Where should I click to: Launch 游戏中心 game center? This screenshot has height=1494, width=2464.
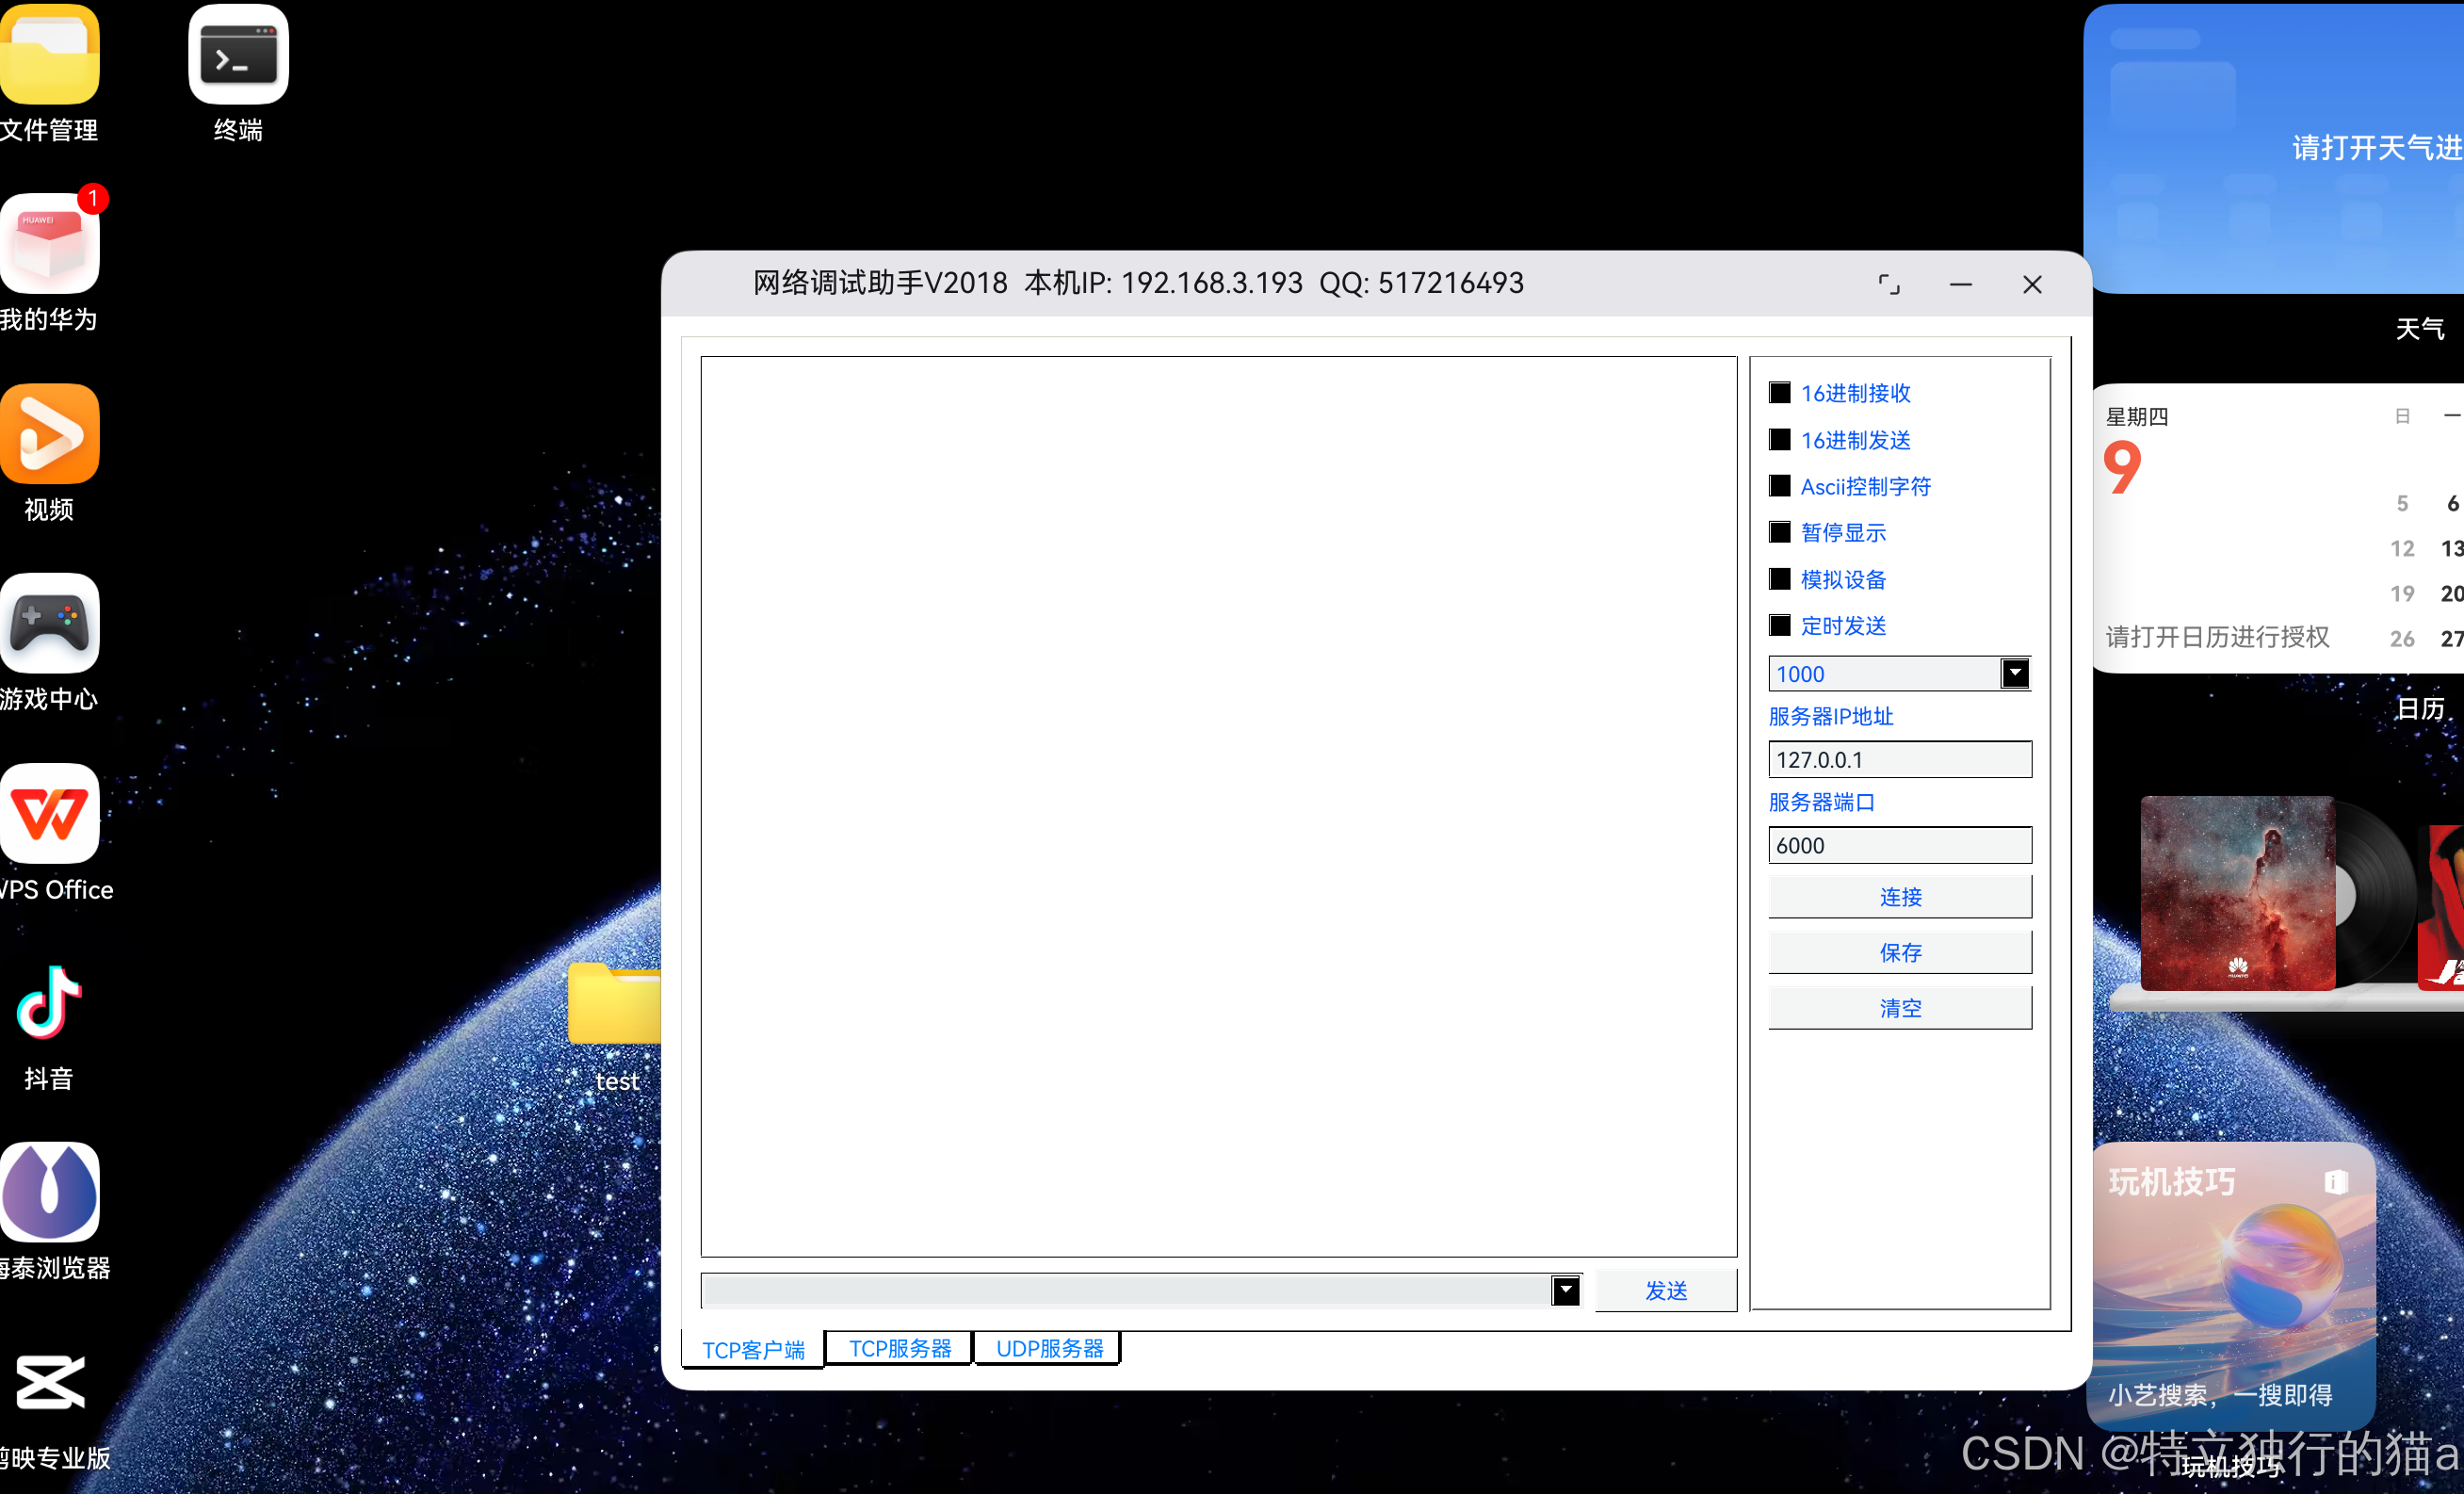click(48, 623)
